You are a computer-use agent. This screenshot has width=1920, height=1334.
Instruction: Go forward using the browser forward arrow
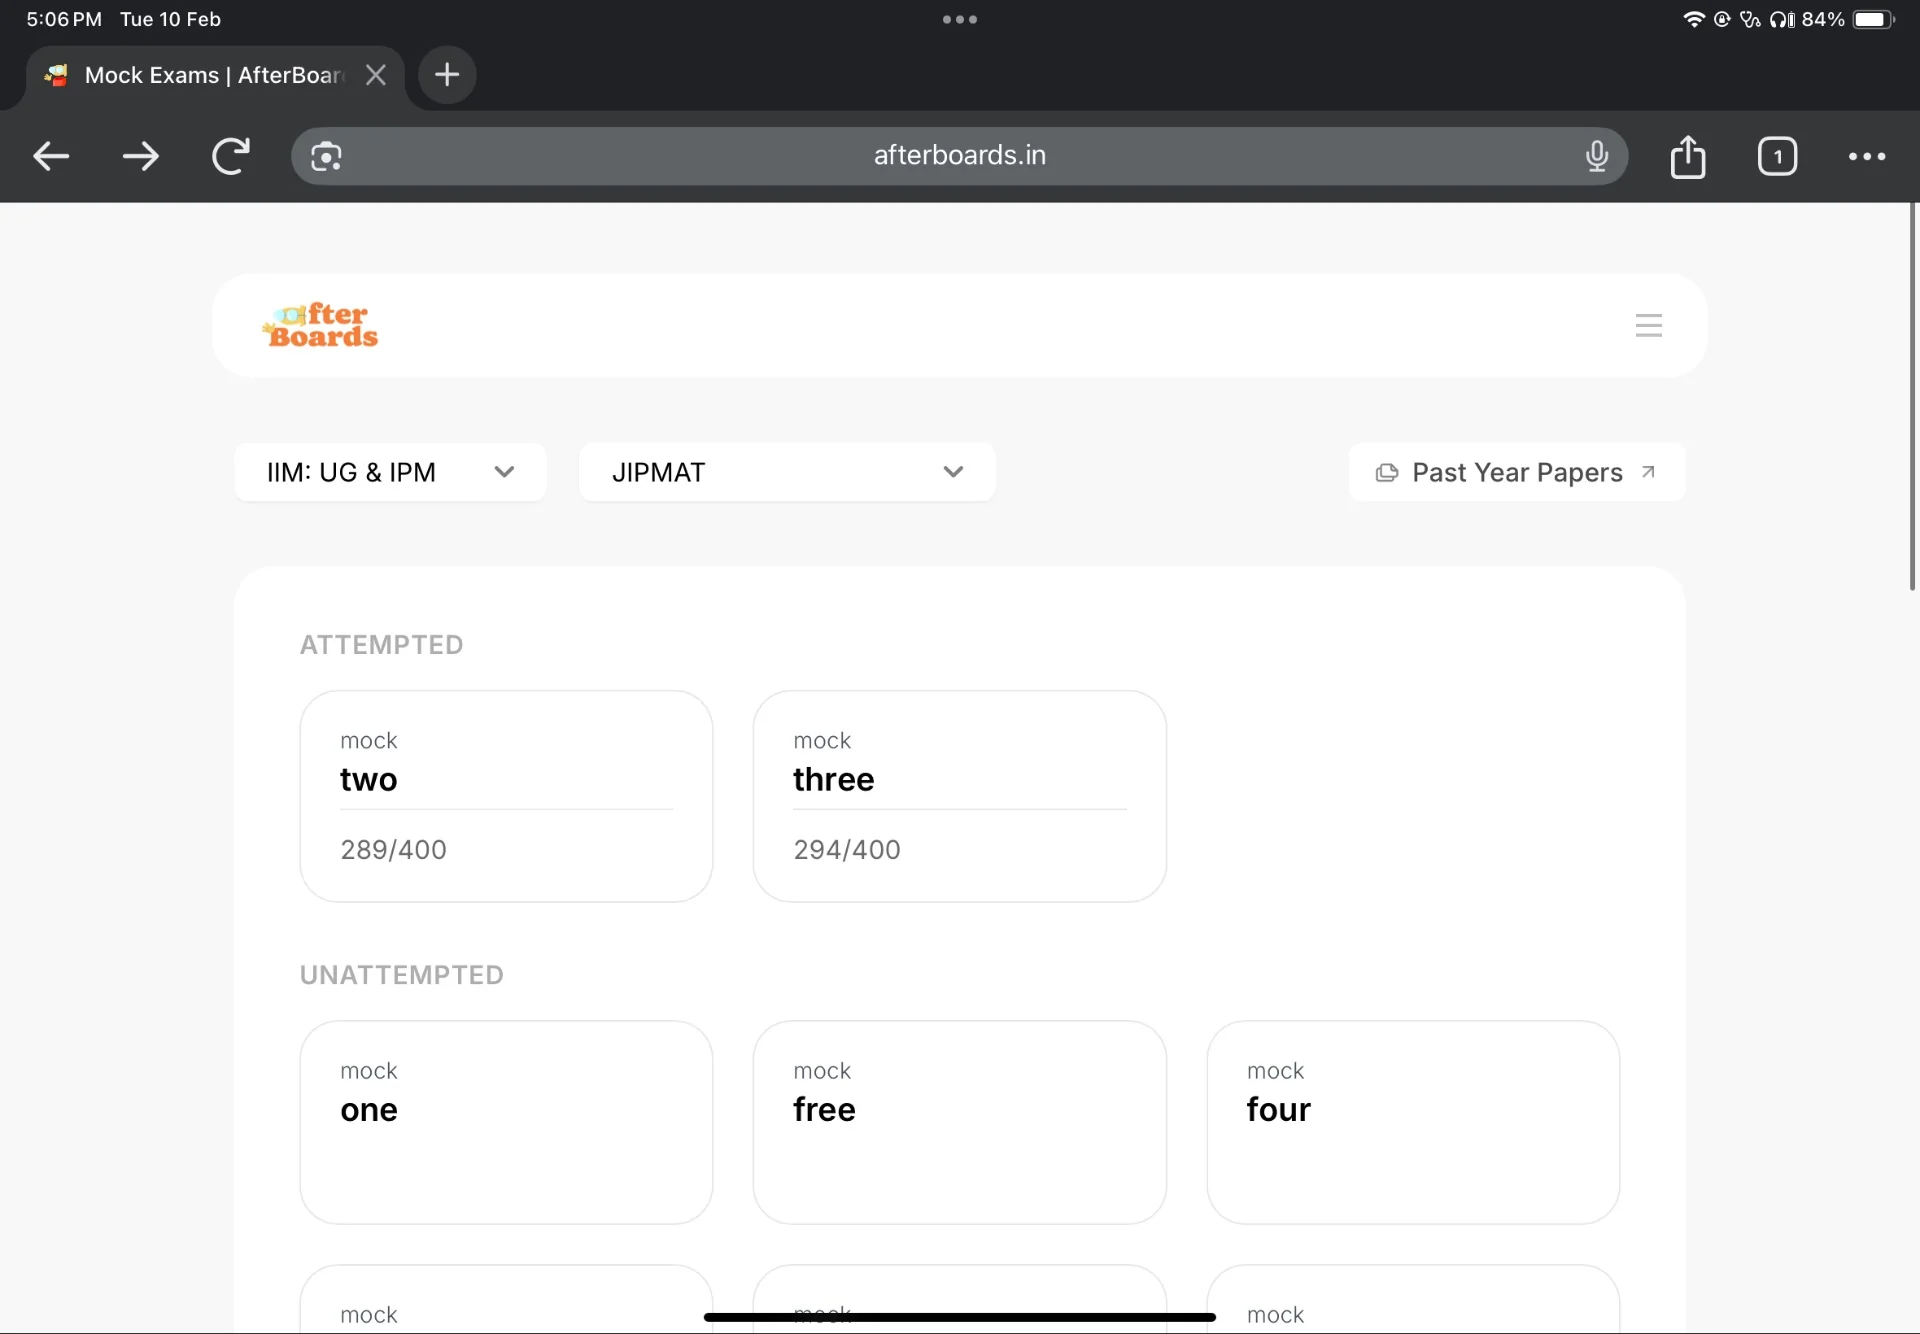(140, 156)
